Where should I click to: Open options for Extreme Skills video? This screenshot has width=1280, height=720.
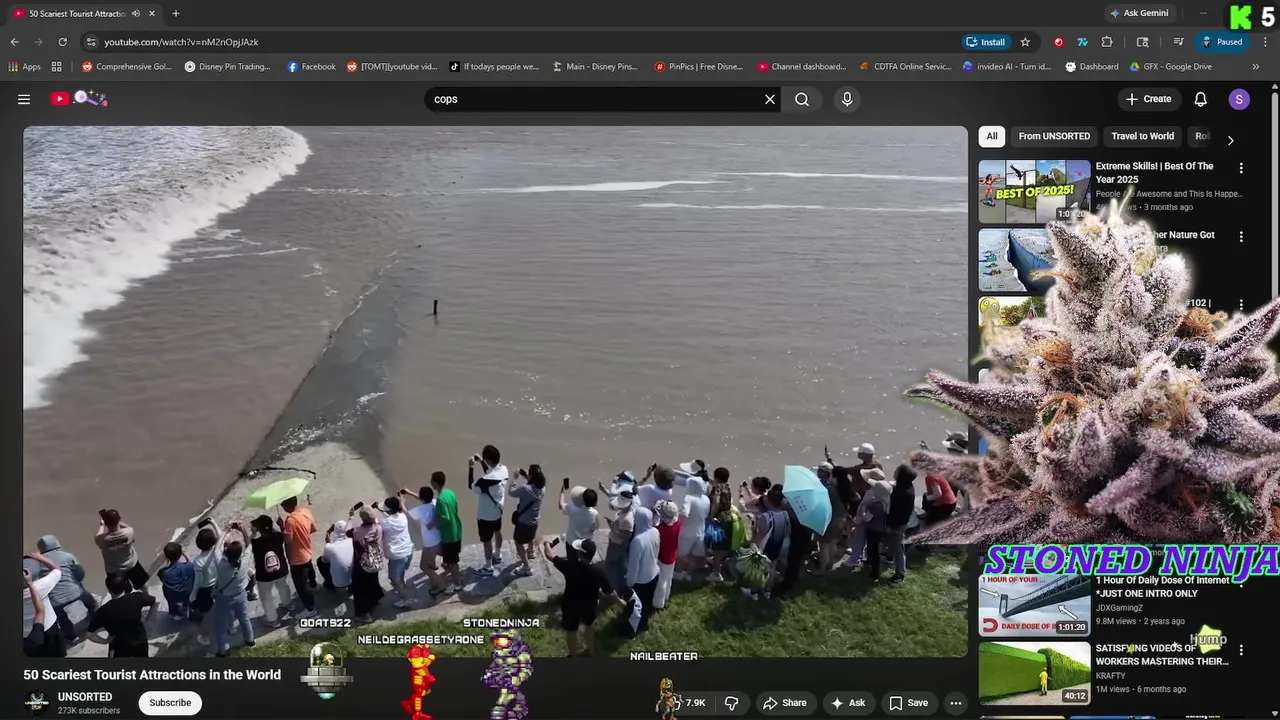(x=1241, y=169)
